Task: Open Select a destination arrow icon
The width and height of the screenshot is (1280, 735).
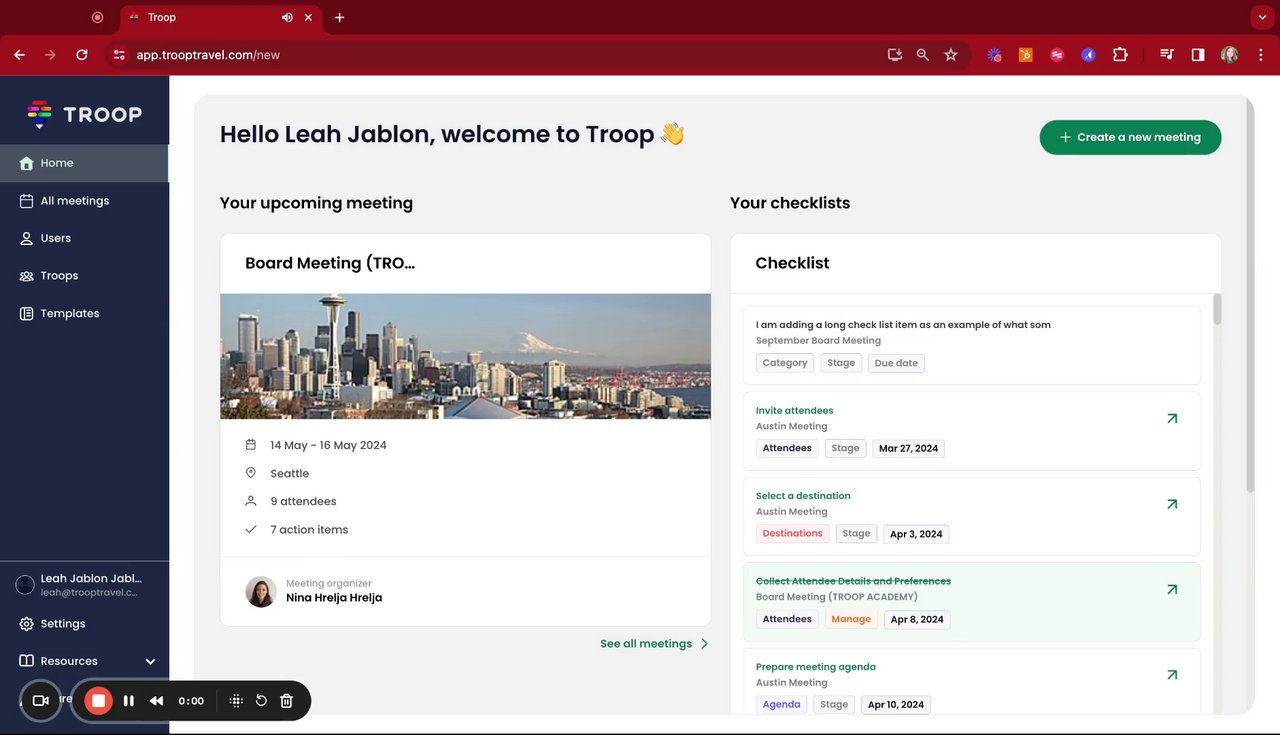Action: click(x=1172, y=504)
